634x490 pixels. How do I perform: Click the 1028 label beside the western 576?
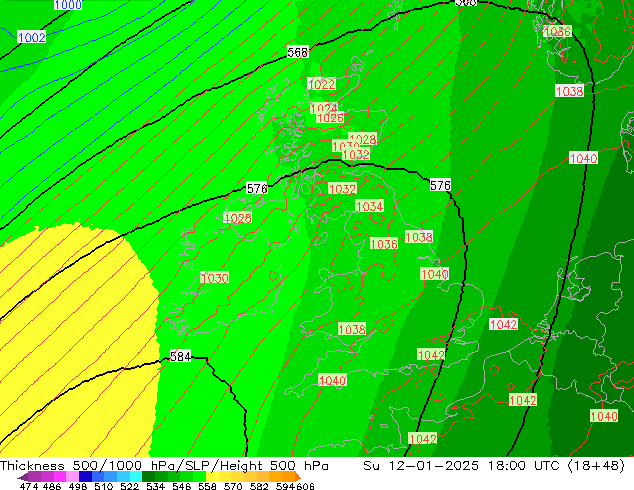click(237, 218)
